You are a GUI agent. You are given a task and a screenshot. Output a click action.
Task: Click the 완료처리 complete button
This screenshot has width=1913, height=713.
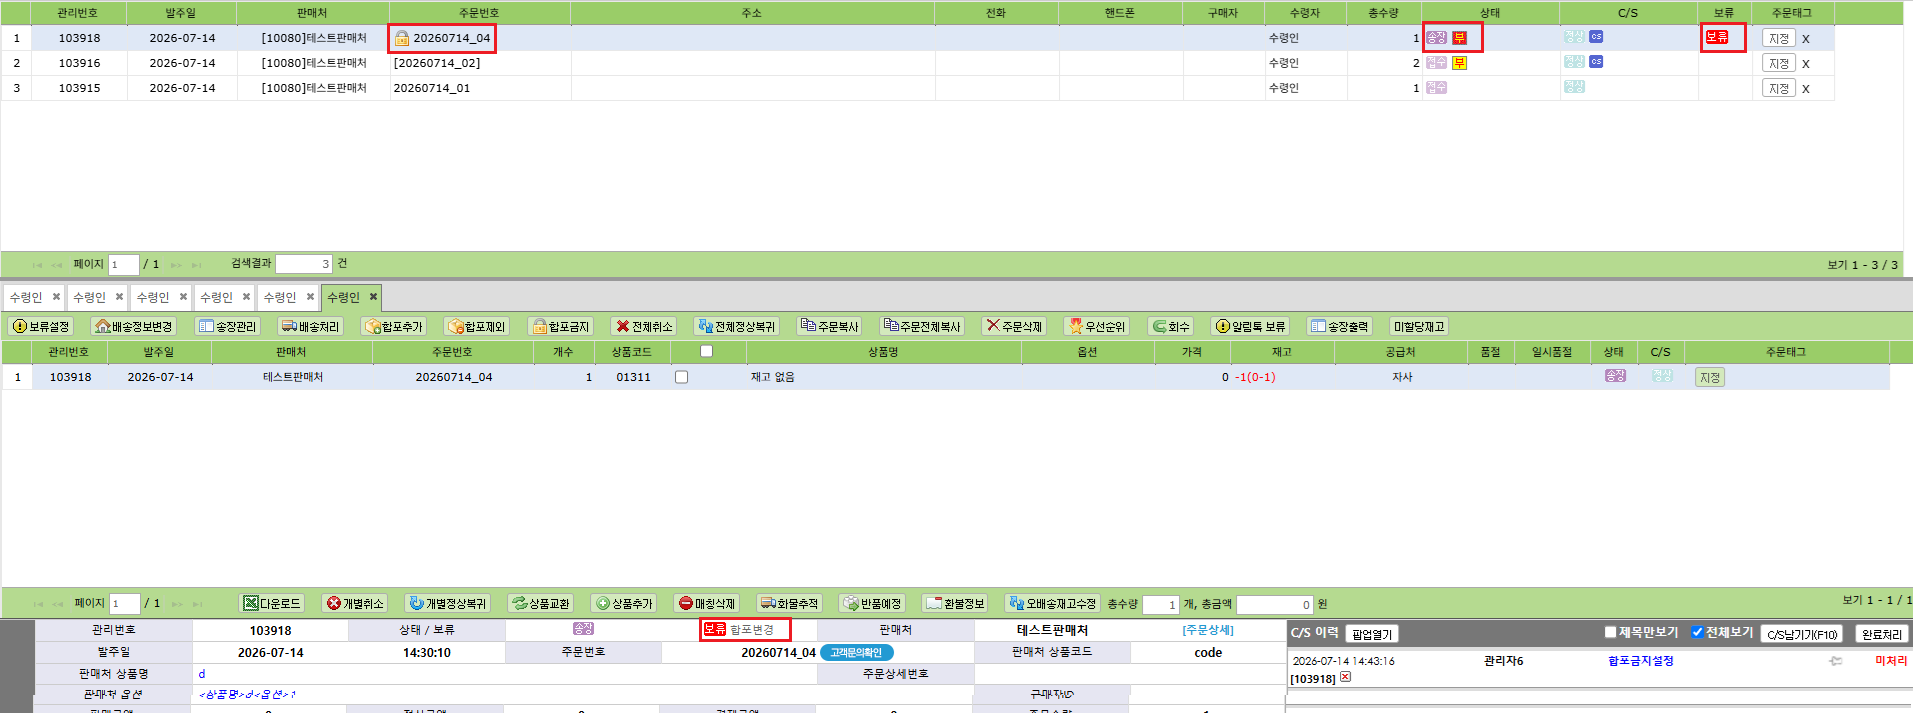point(1881,634)
